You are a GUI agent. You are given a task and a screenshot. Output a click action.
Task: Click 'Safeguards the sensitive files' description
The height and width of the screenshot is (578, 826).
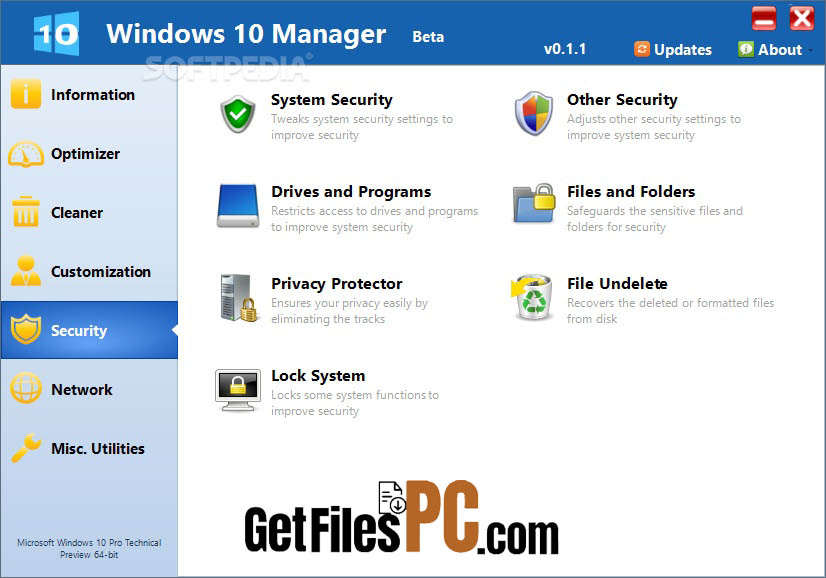655,219
